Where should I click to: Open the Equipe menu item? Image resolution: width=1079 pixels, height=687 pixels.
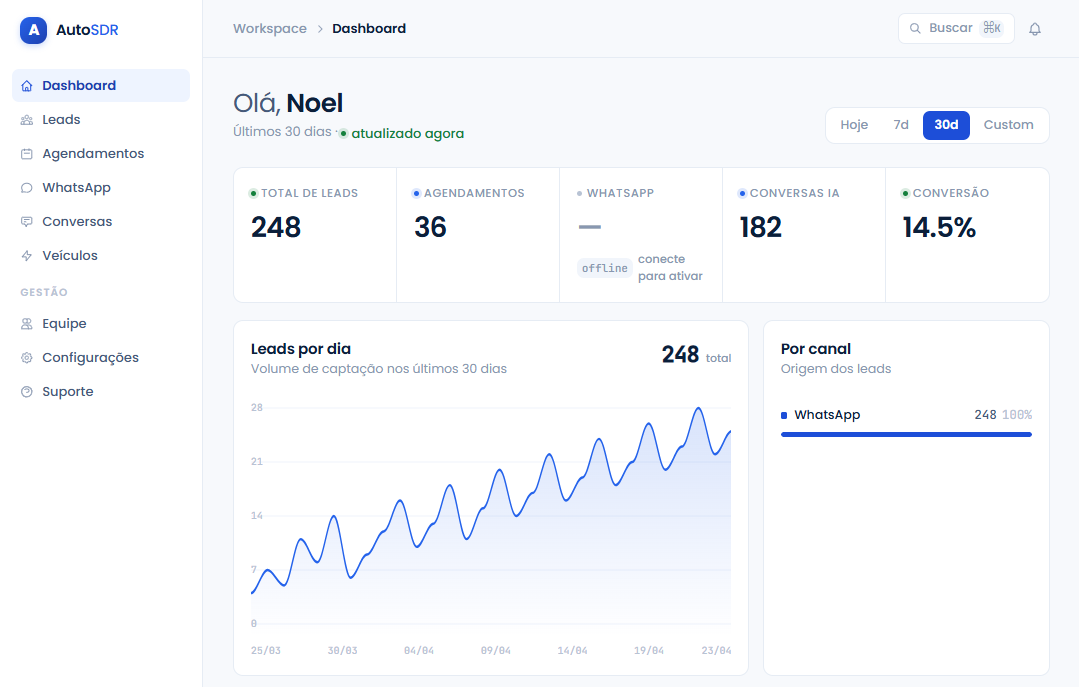[64, 324]
